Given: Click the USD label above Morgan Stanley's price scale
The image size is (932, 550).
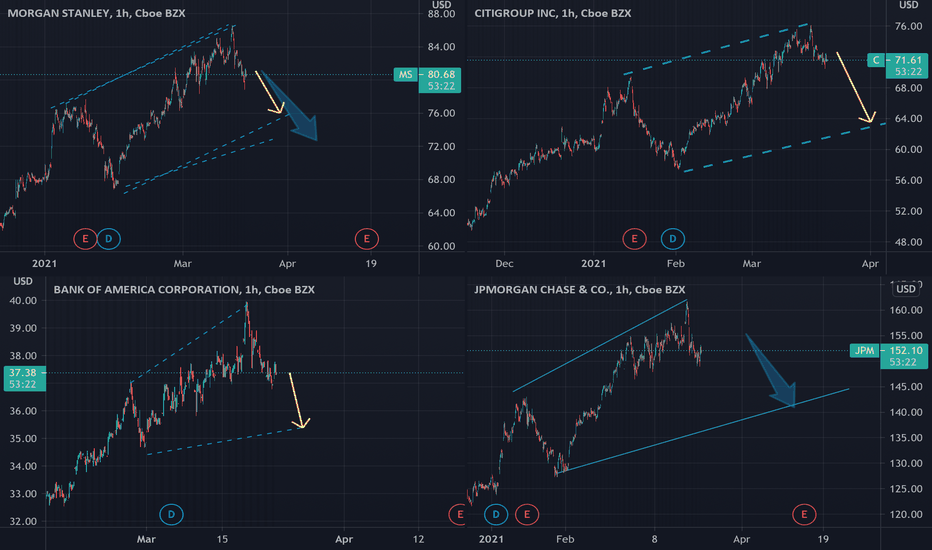Looking at the screenshot, I should tap(442, 5).
